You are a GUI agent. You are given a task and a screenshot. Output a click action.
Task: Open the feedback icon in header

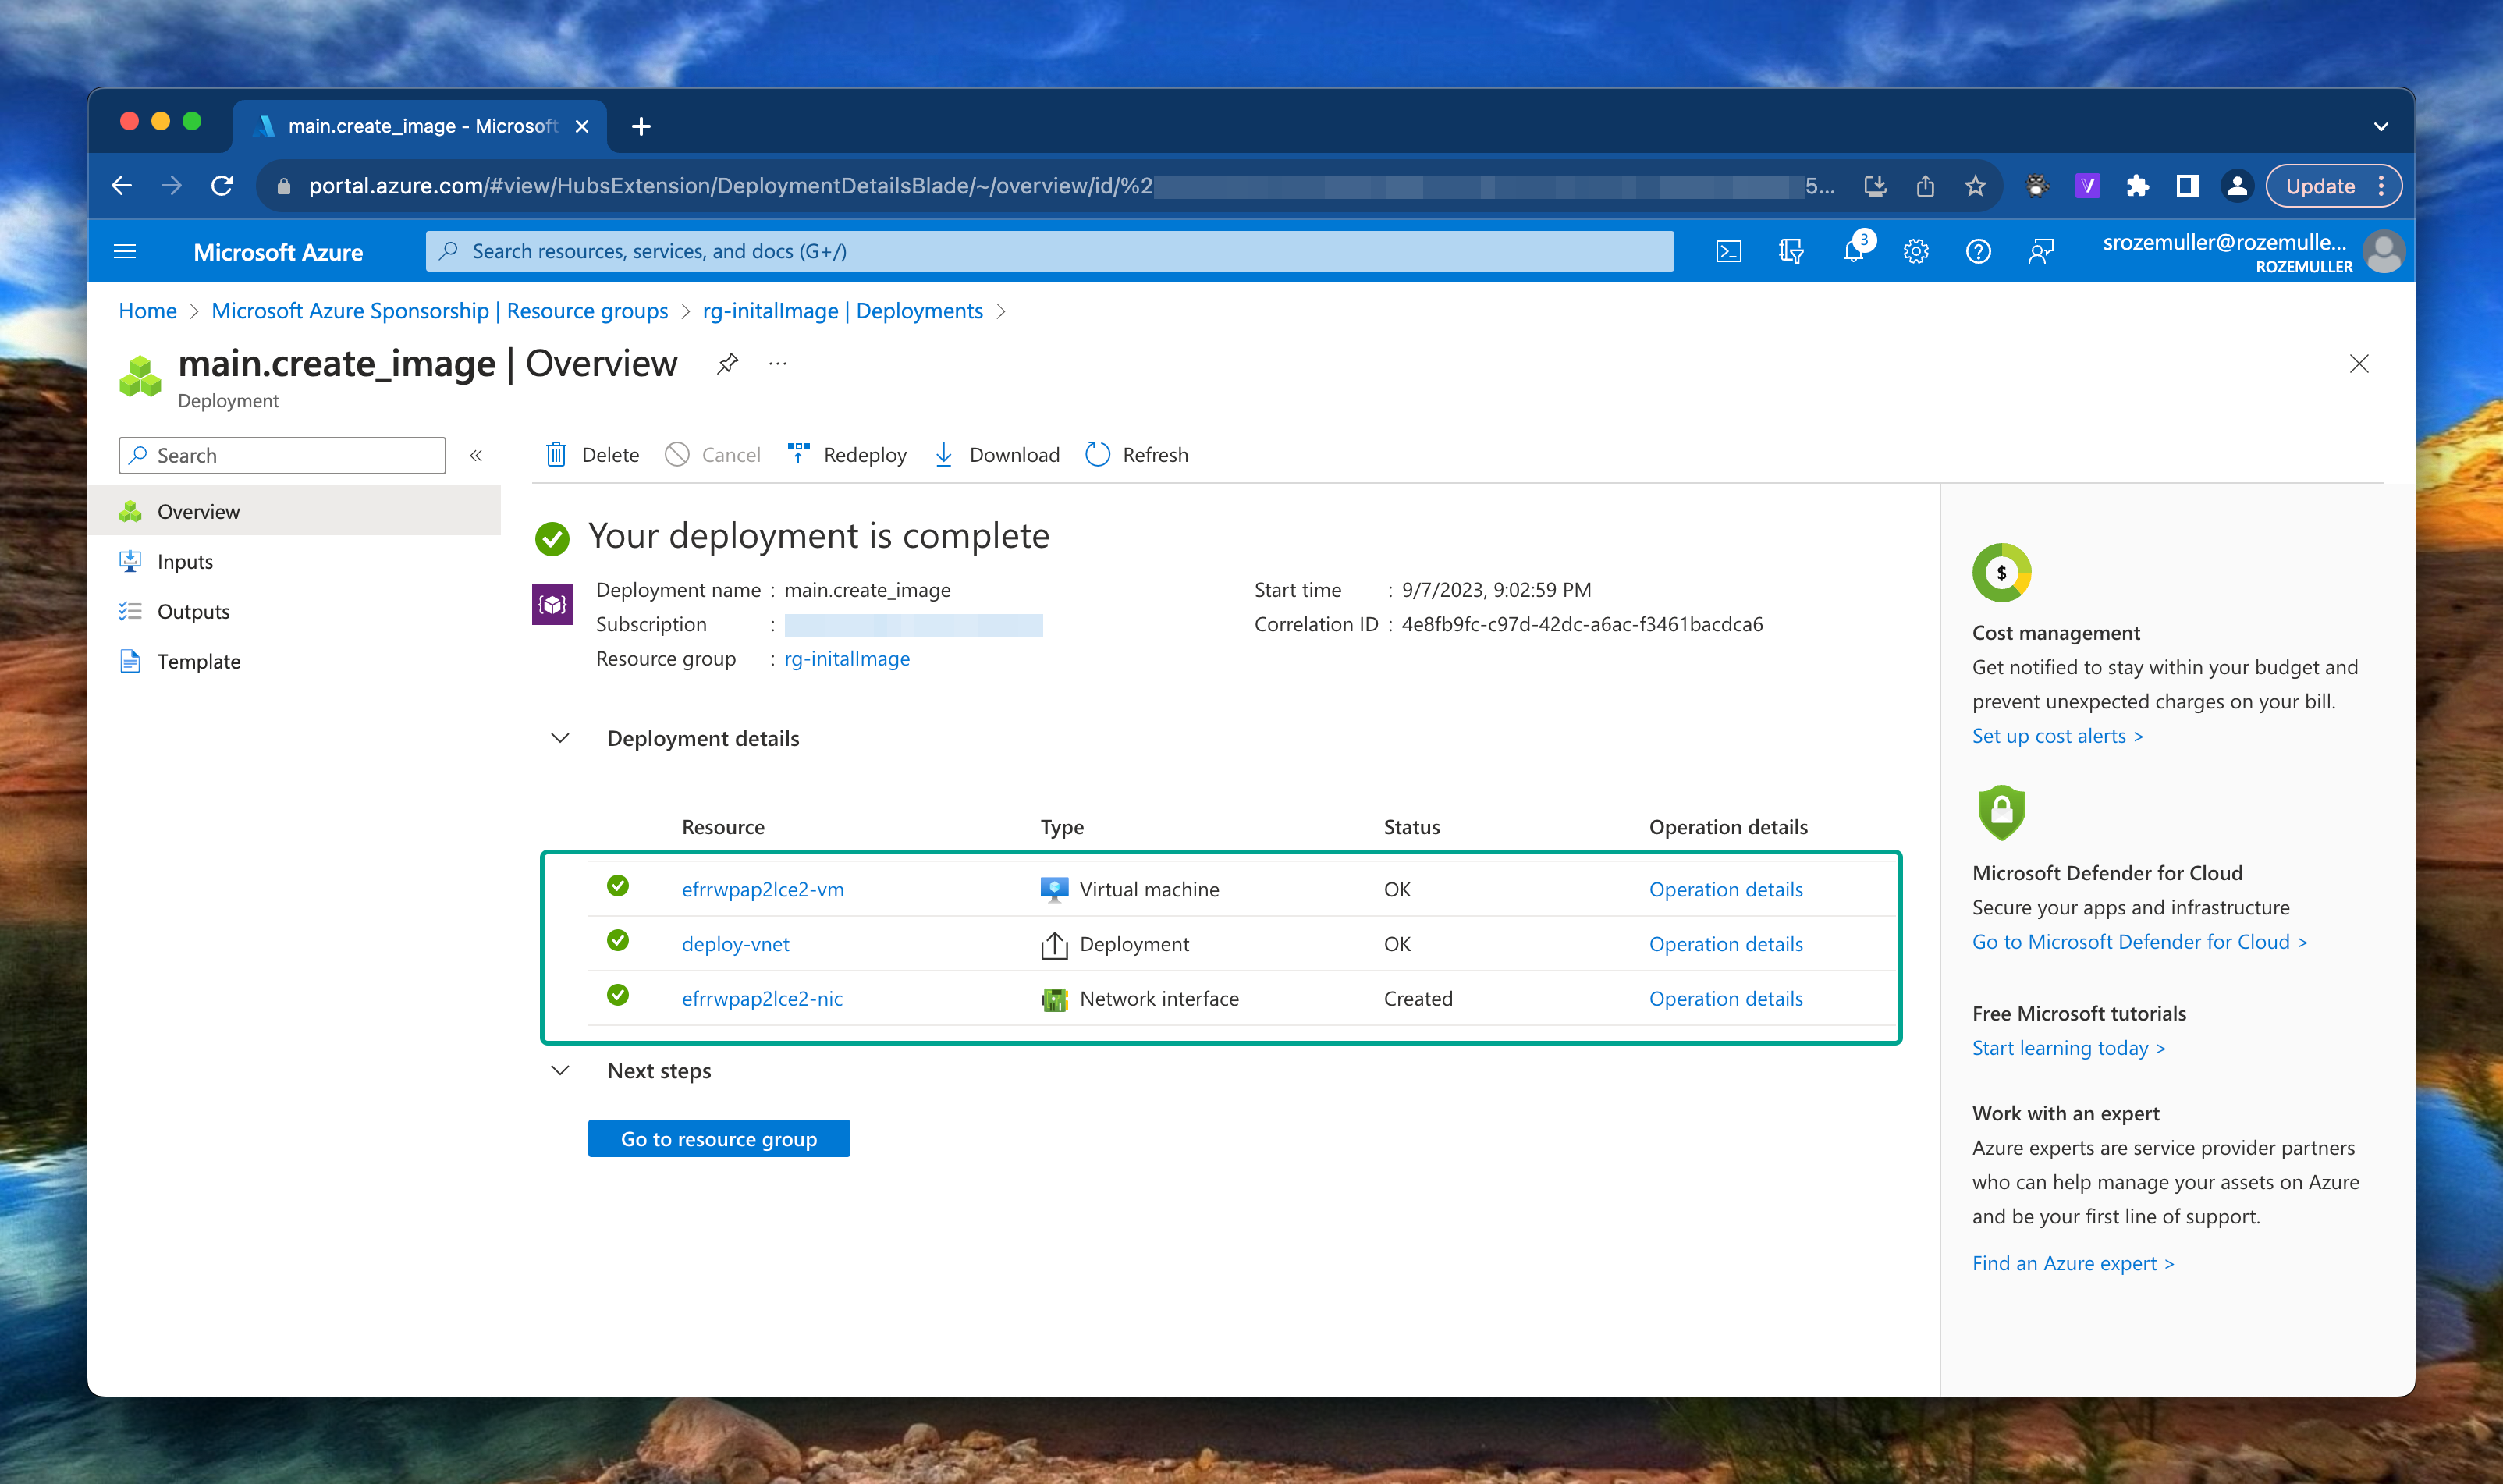(2040, 252)
